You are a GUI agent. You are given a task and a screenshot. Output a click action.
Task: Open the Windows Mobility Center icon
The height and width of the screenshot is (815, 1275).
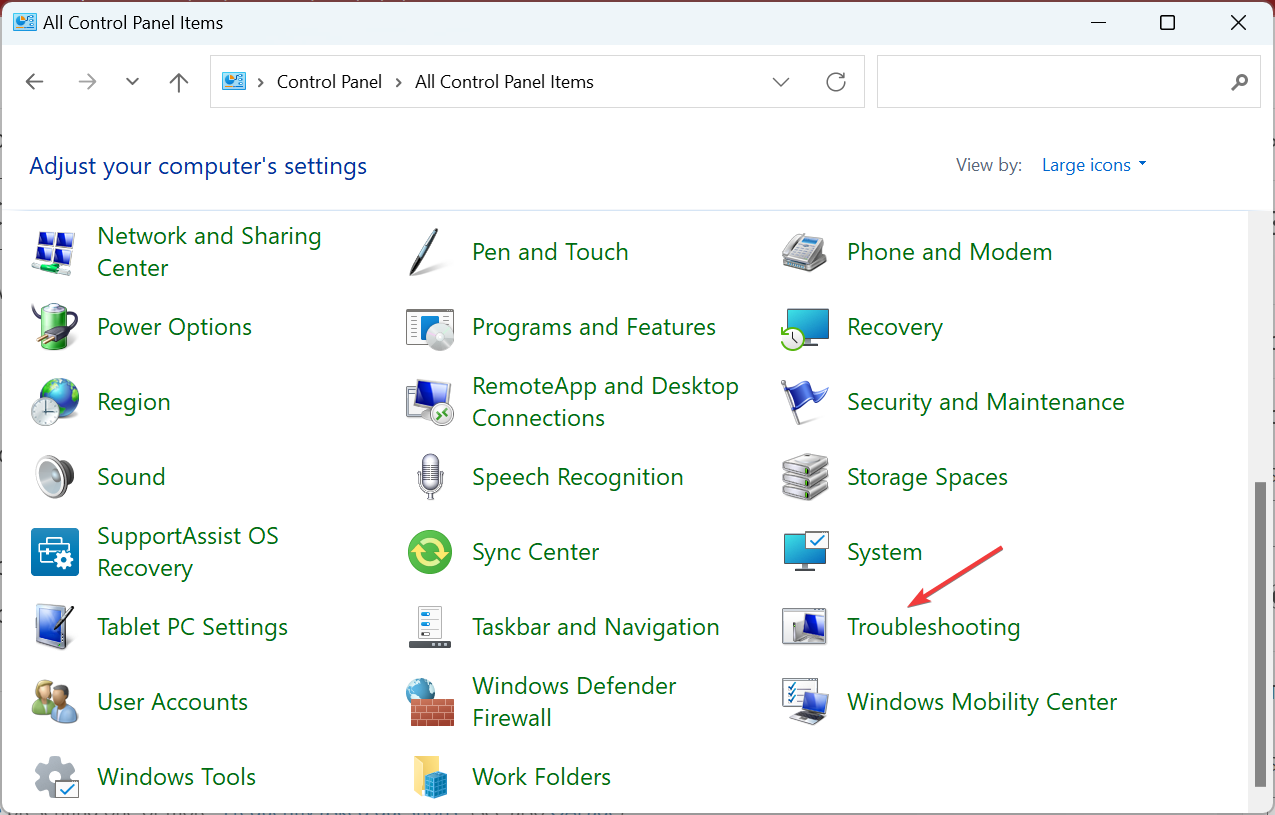(x=805, y=702)
